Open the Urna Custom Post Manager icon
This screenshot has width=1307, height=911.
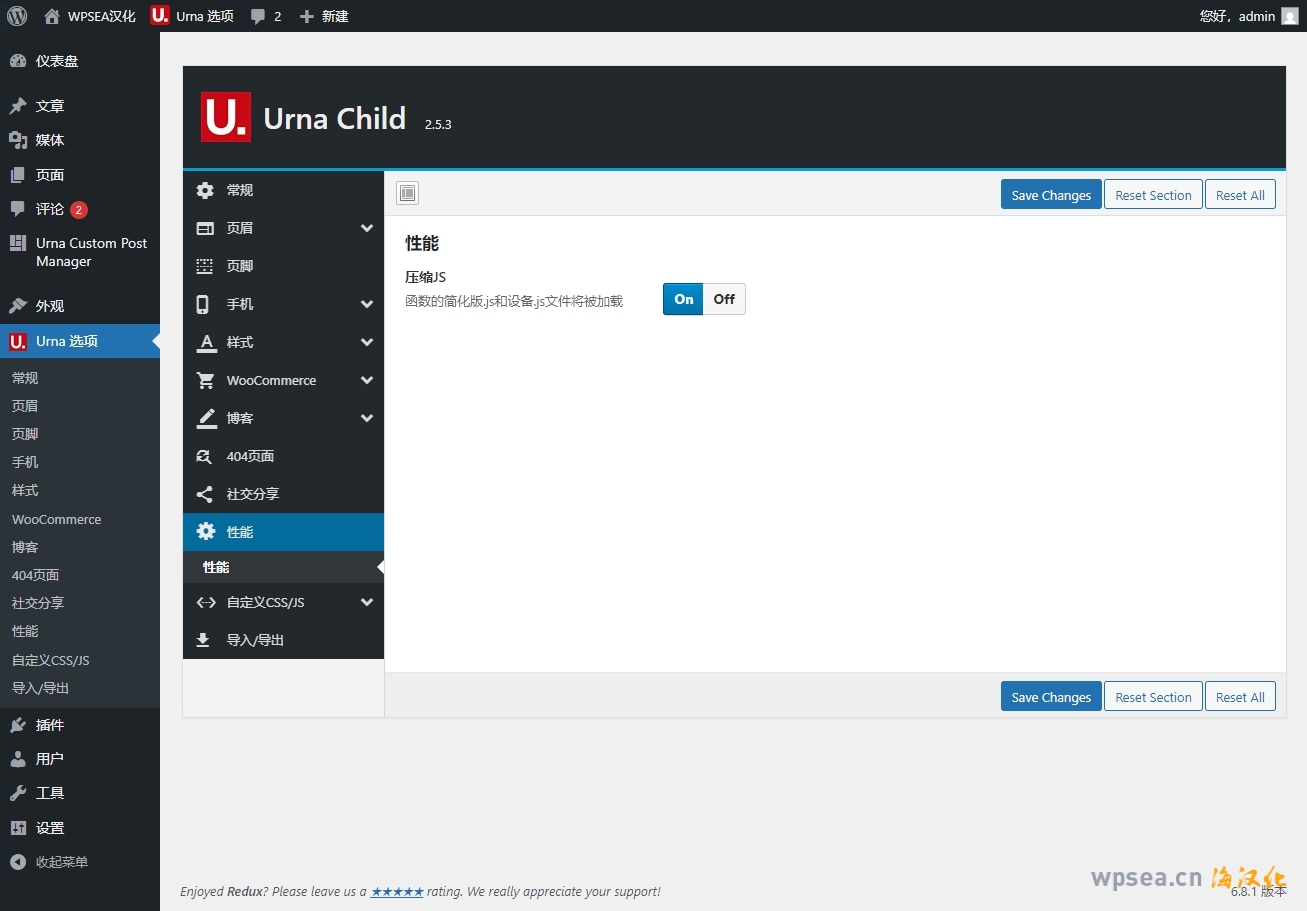point(18,243)
